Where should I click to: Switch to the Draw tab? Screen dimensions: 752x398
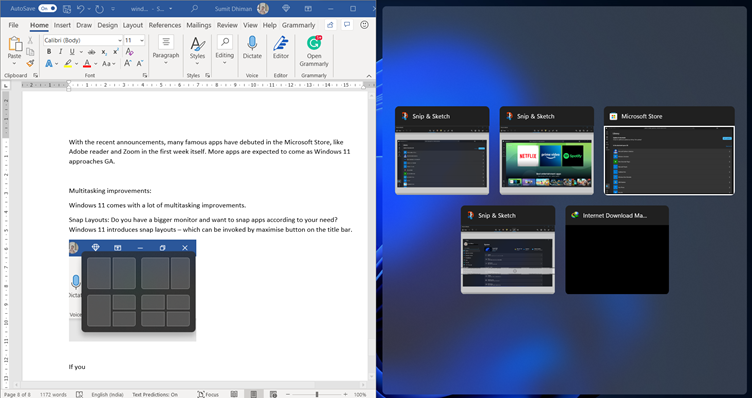click(84, 25)
